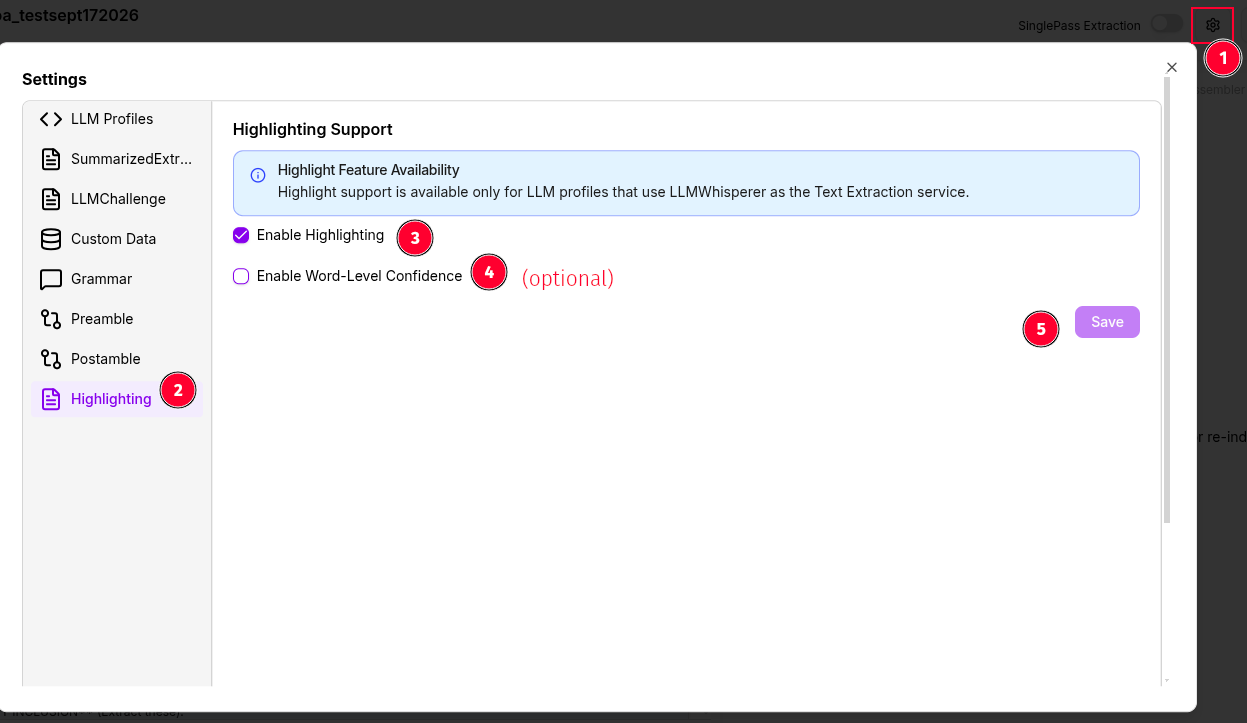Viewport: 1247px width, 723px height.
Task: Click the settings dialog vertical scrollbar
Action: (x=1166, y=300)
